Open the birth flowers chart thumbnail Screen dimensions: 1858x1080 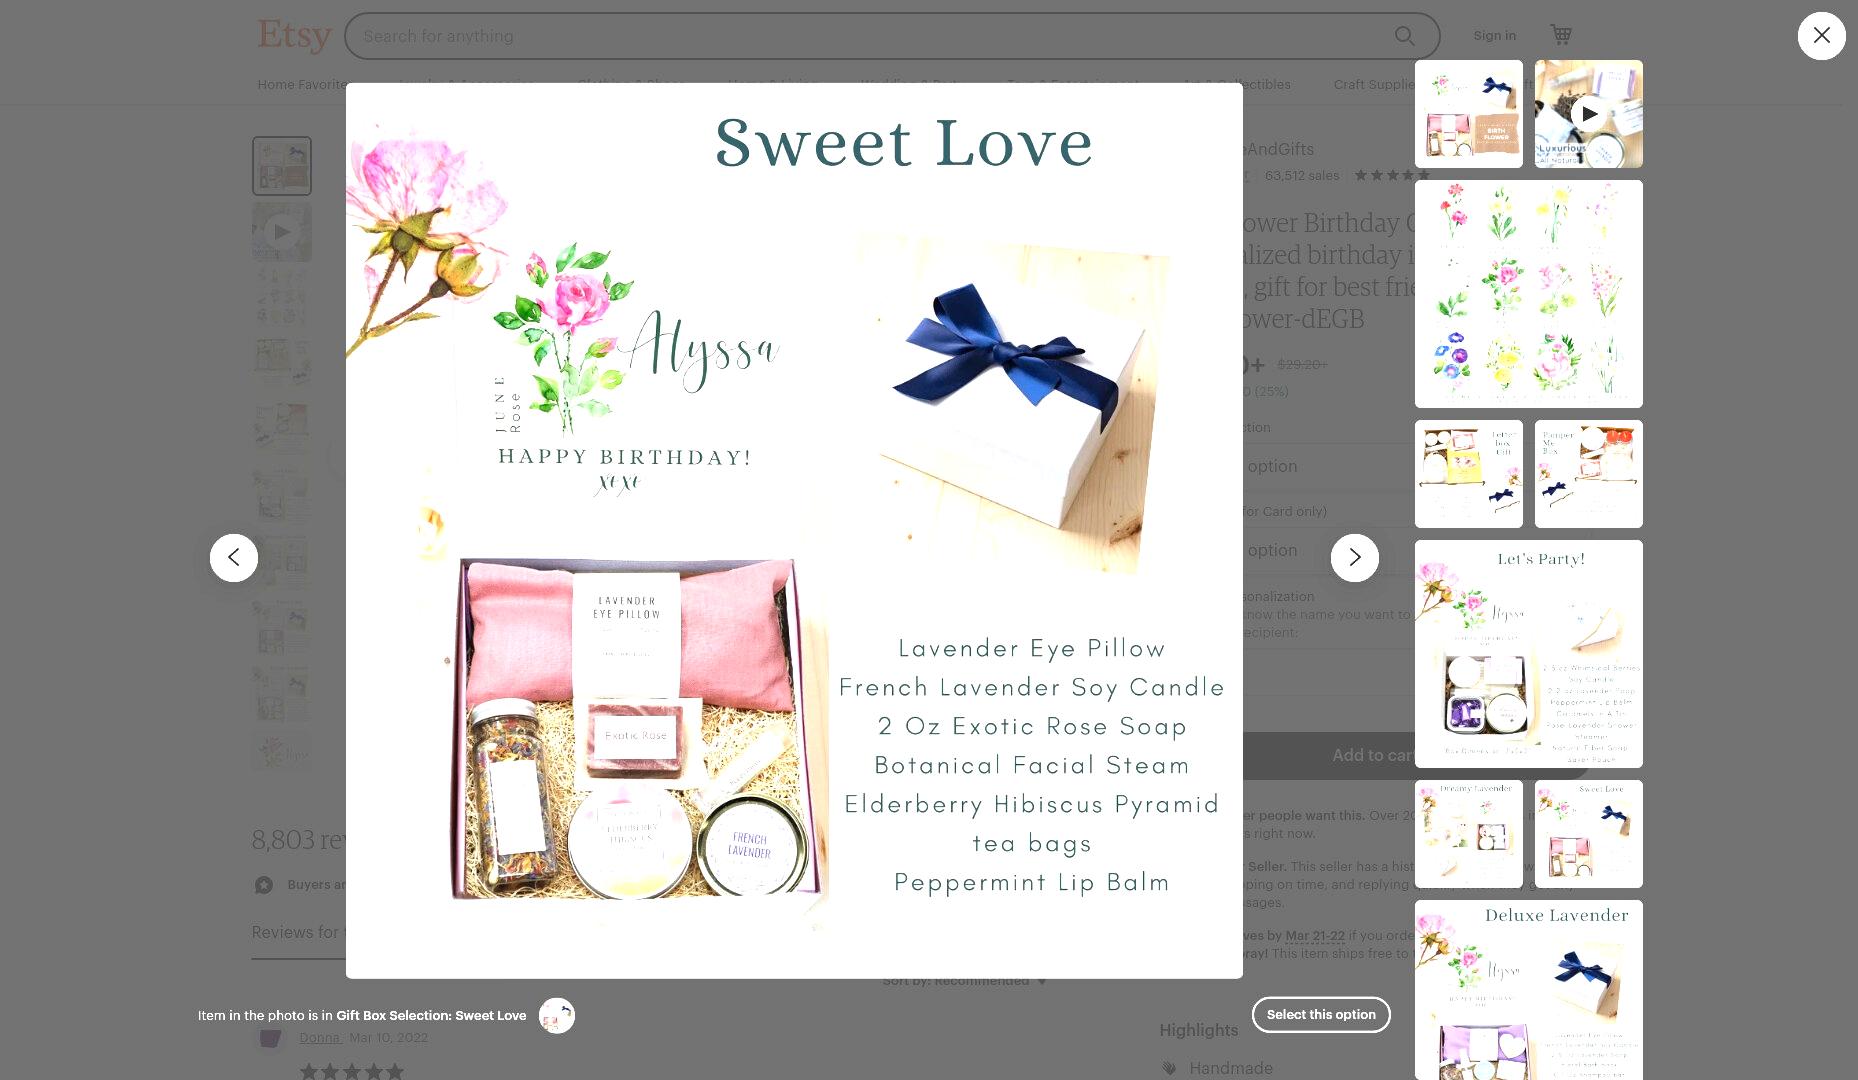(x=1528, y=294)
